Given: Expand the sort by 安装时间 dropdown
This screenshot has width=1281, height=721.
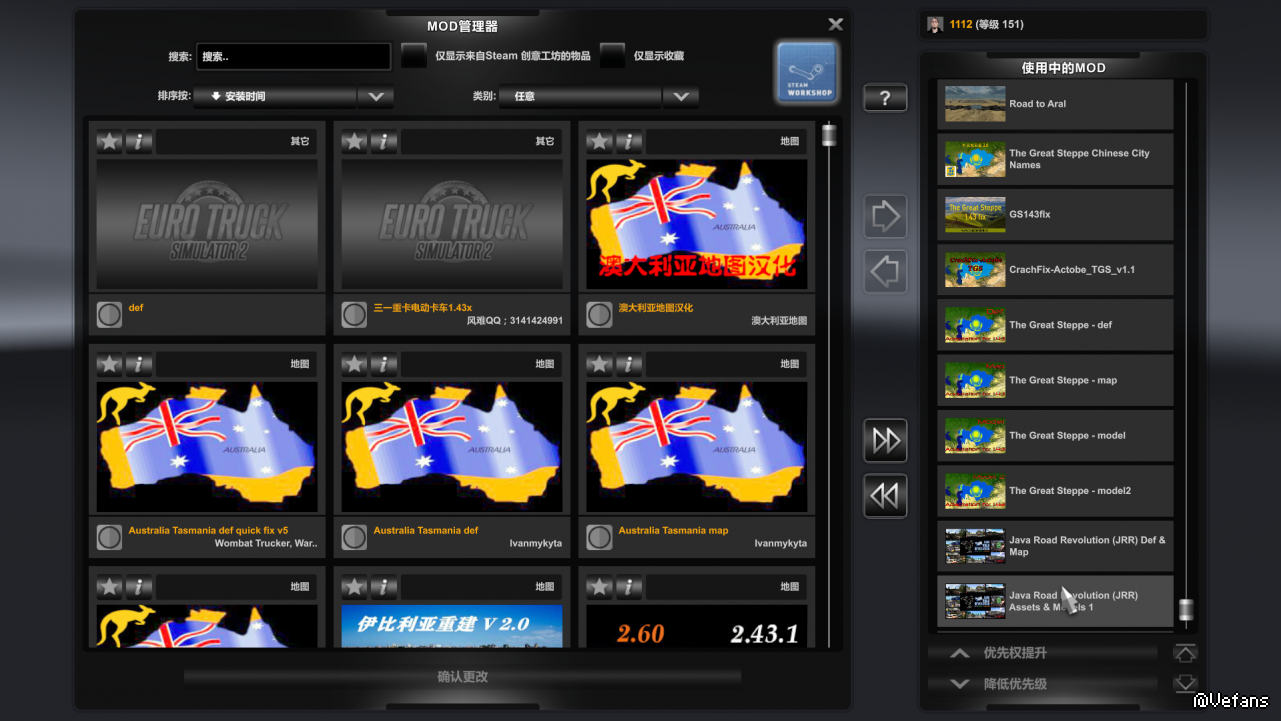Looking at the screenshot, I should point(376,97).
